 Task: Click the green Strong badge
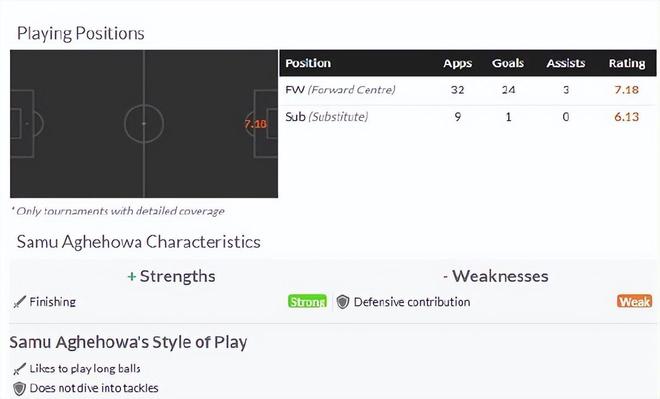(x=307, y=302)
